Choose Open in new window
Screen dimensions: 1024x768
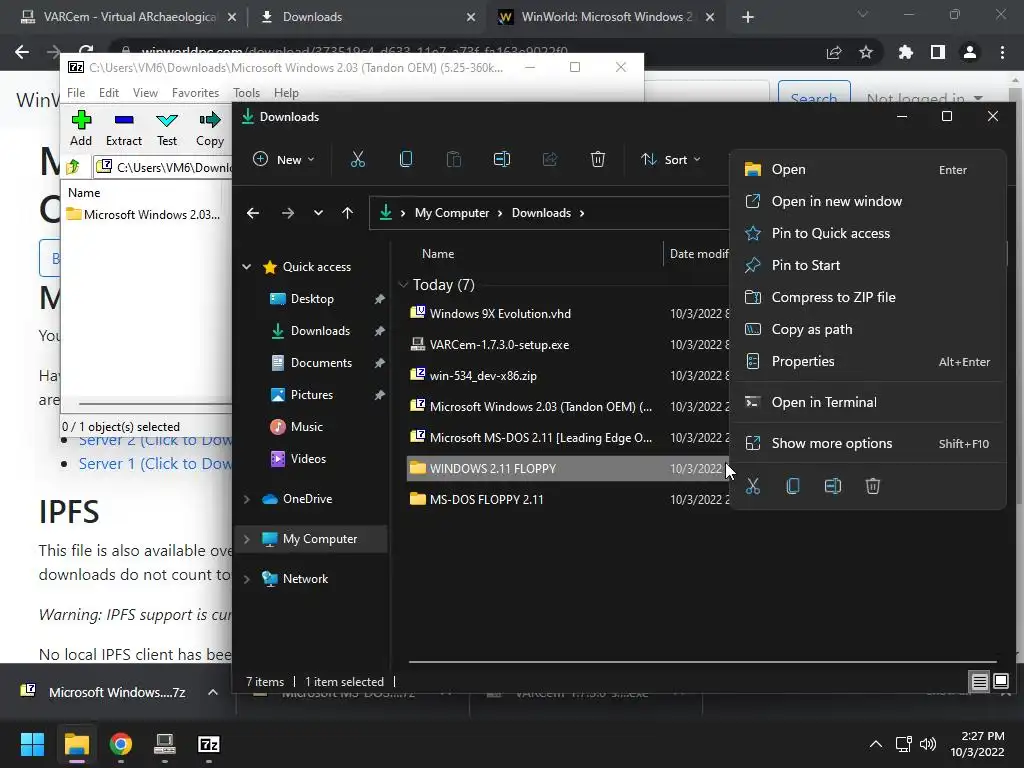click(x=867, y=201)
